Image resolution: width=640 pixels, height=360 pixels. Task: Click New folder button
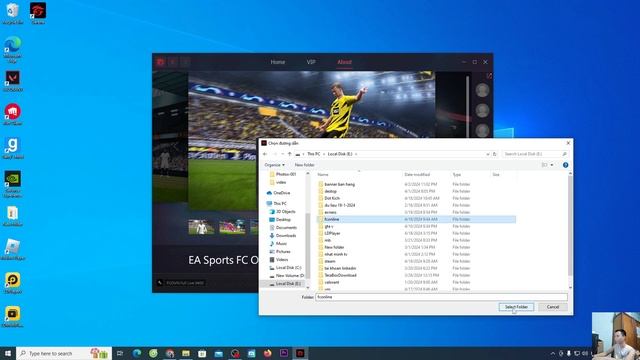pyautogui.click(x=304, y=165)
